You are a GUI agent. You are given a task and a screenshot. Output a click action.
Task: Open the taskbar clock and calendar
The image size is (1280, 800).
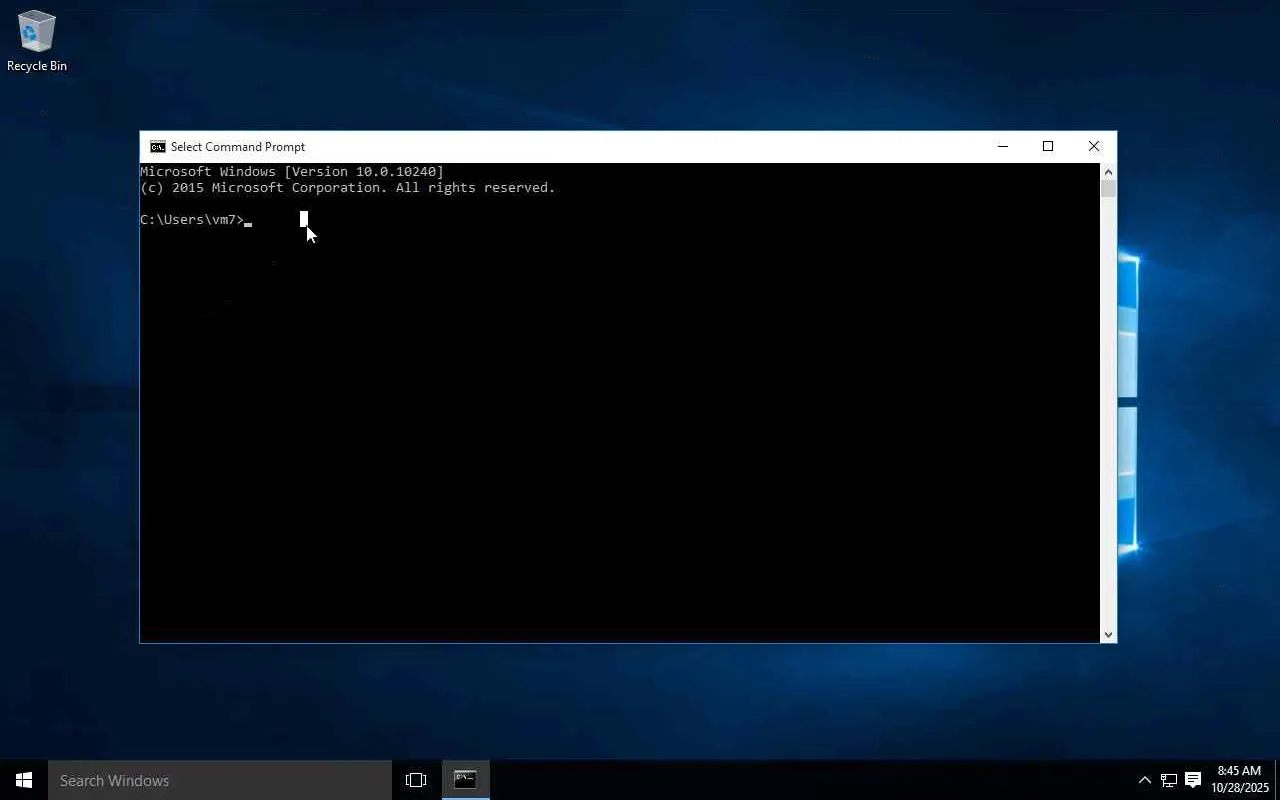pyautogui.click(x=1240, y=780)
